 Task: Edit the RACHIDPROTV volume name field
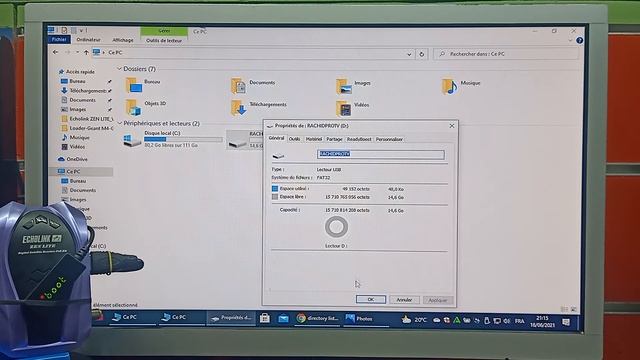[380, 154]
